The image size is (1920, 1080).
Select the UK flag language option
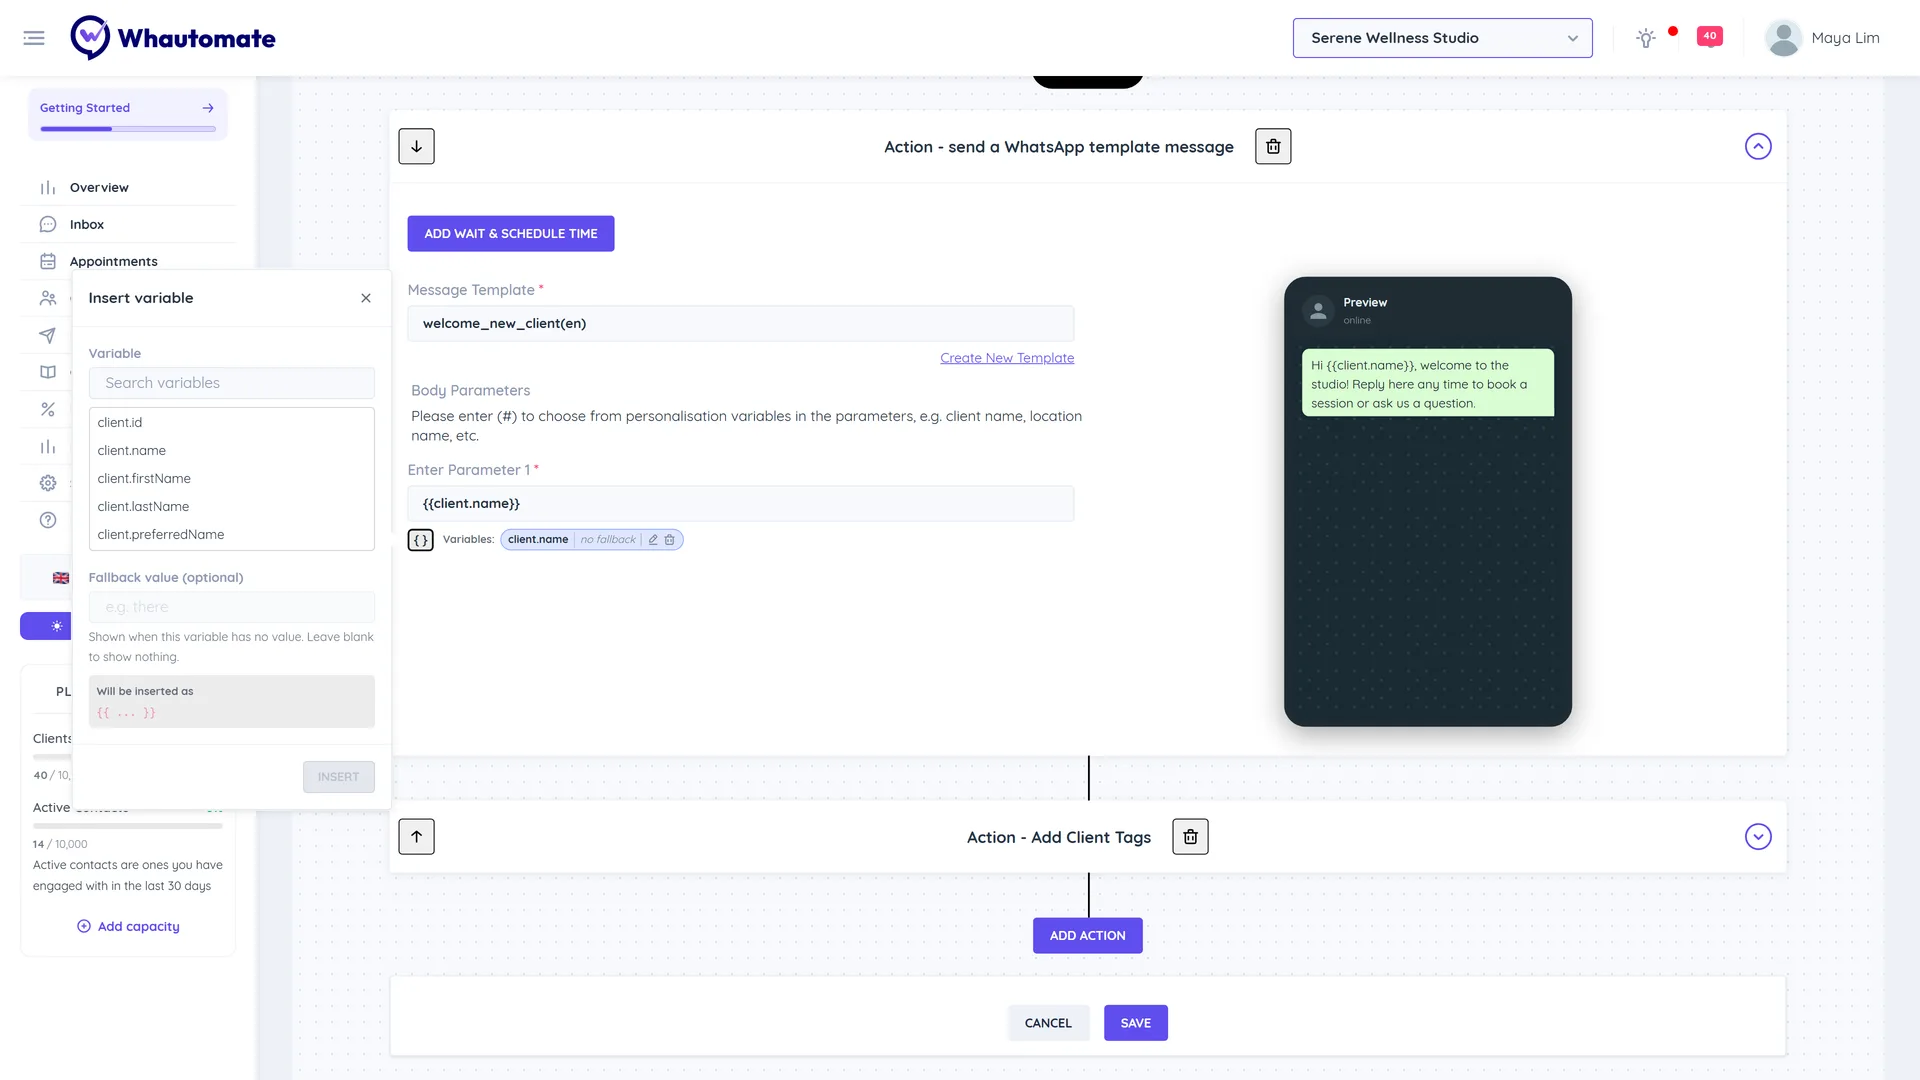(61, 578)
